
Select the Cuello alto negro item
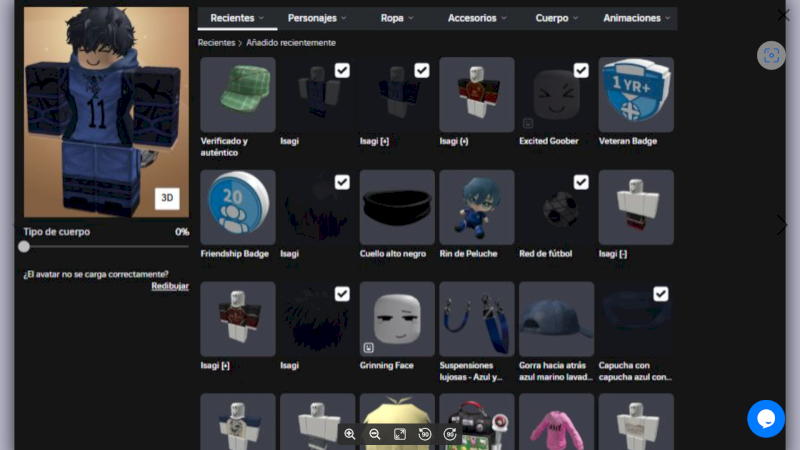397,207
